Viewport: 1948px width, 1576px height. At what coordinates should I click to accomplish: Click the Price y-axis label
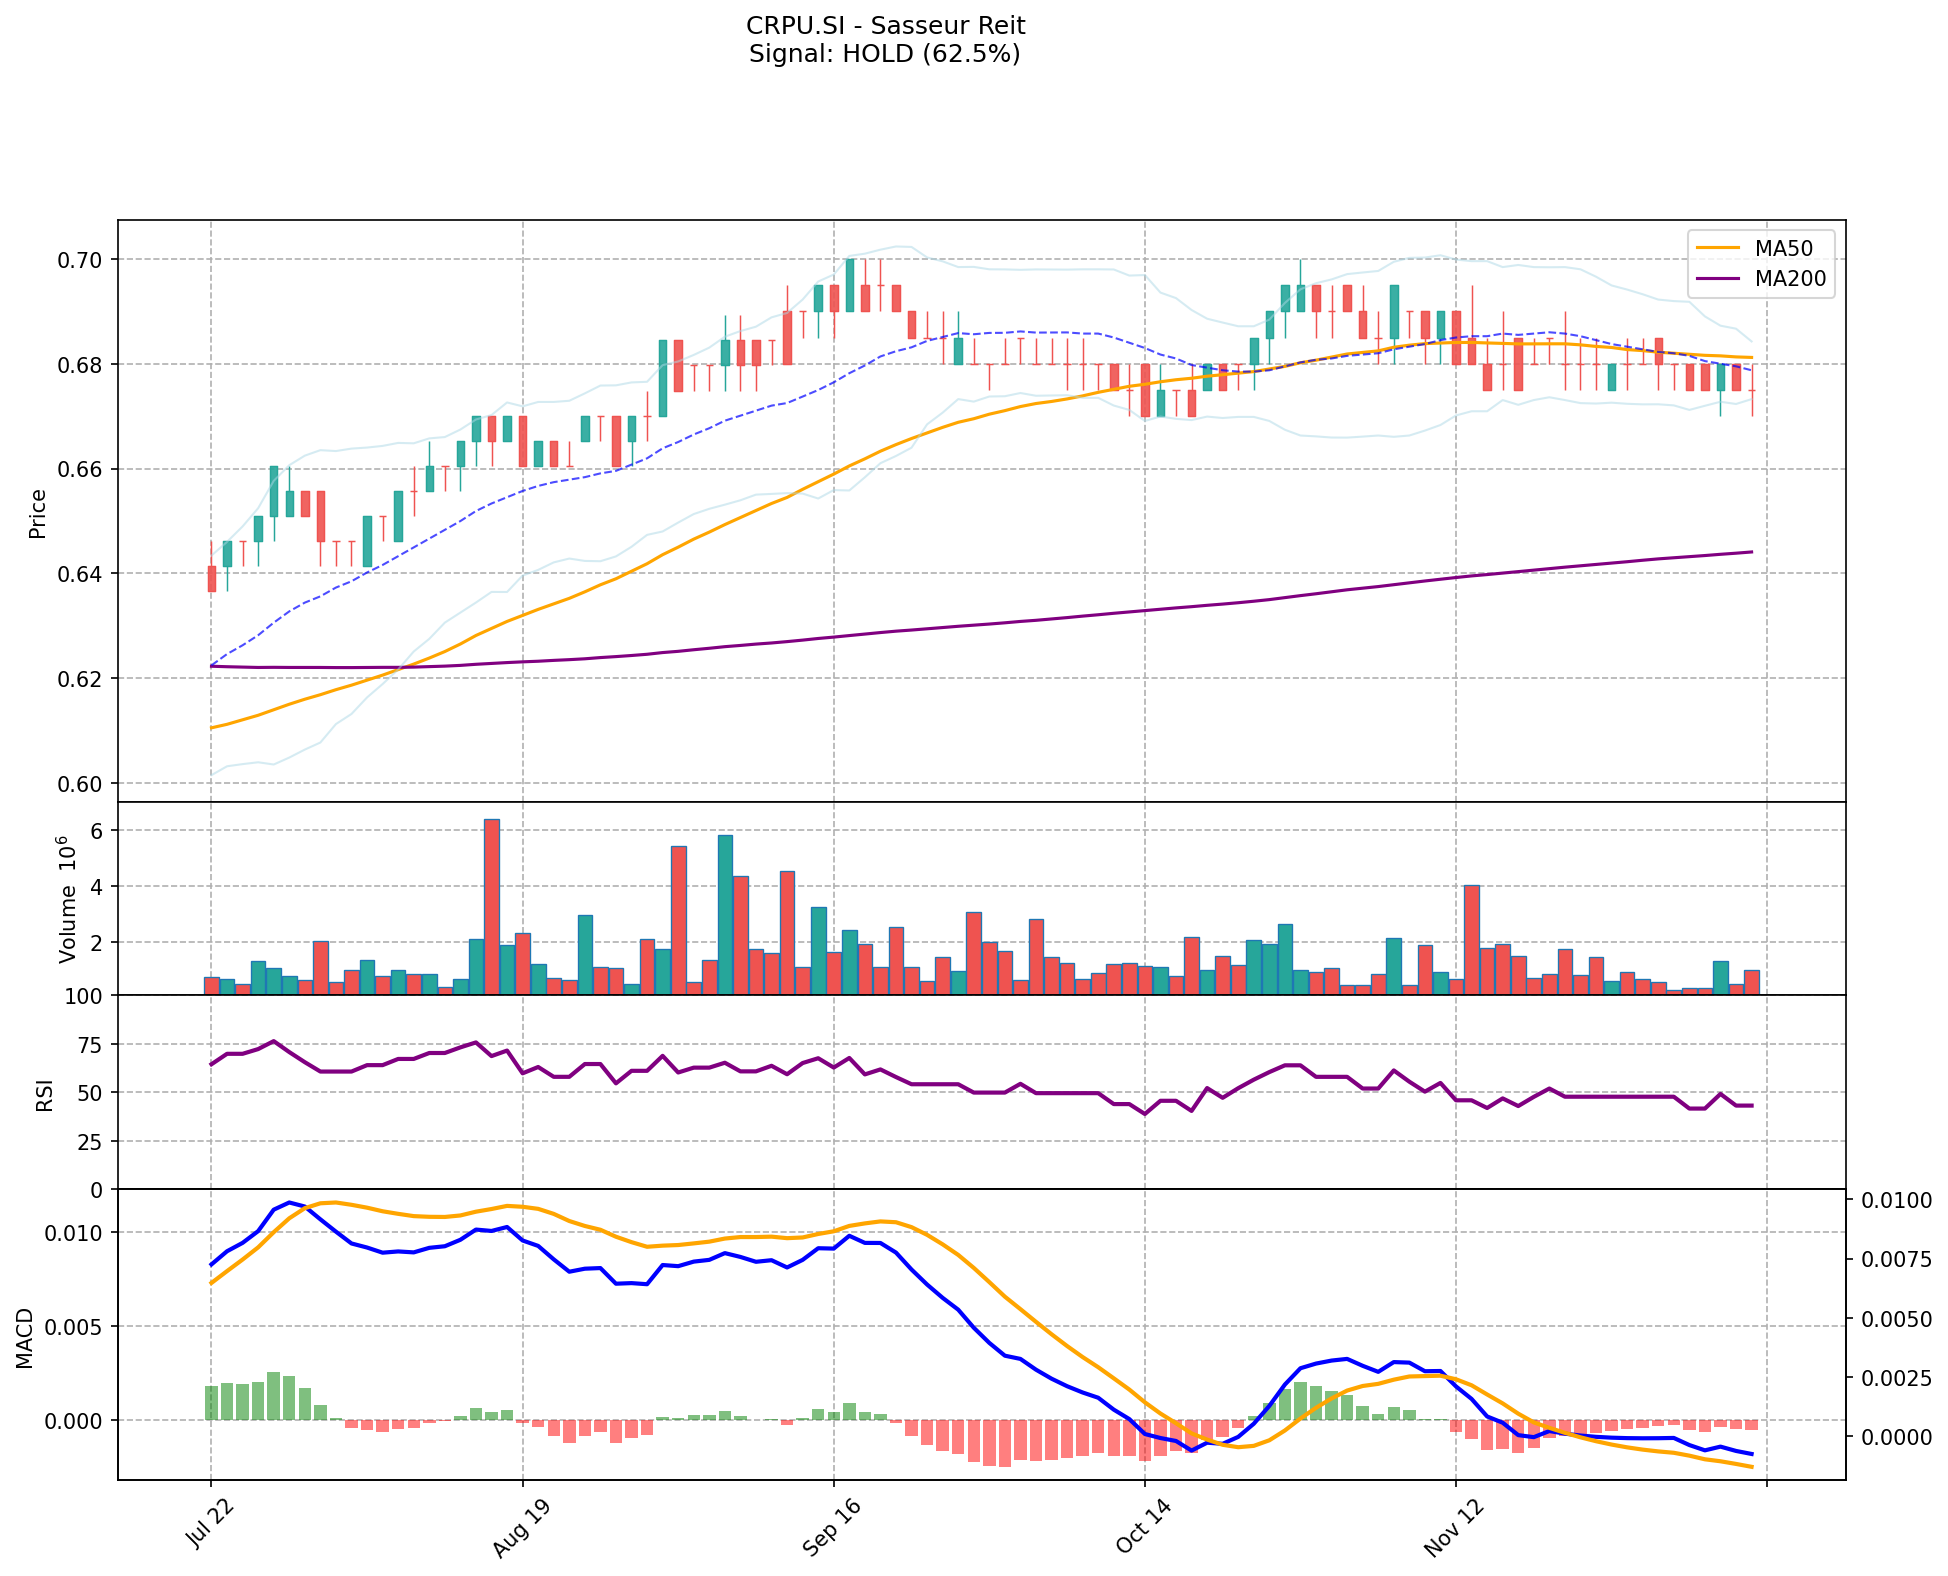coord(38,513)
